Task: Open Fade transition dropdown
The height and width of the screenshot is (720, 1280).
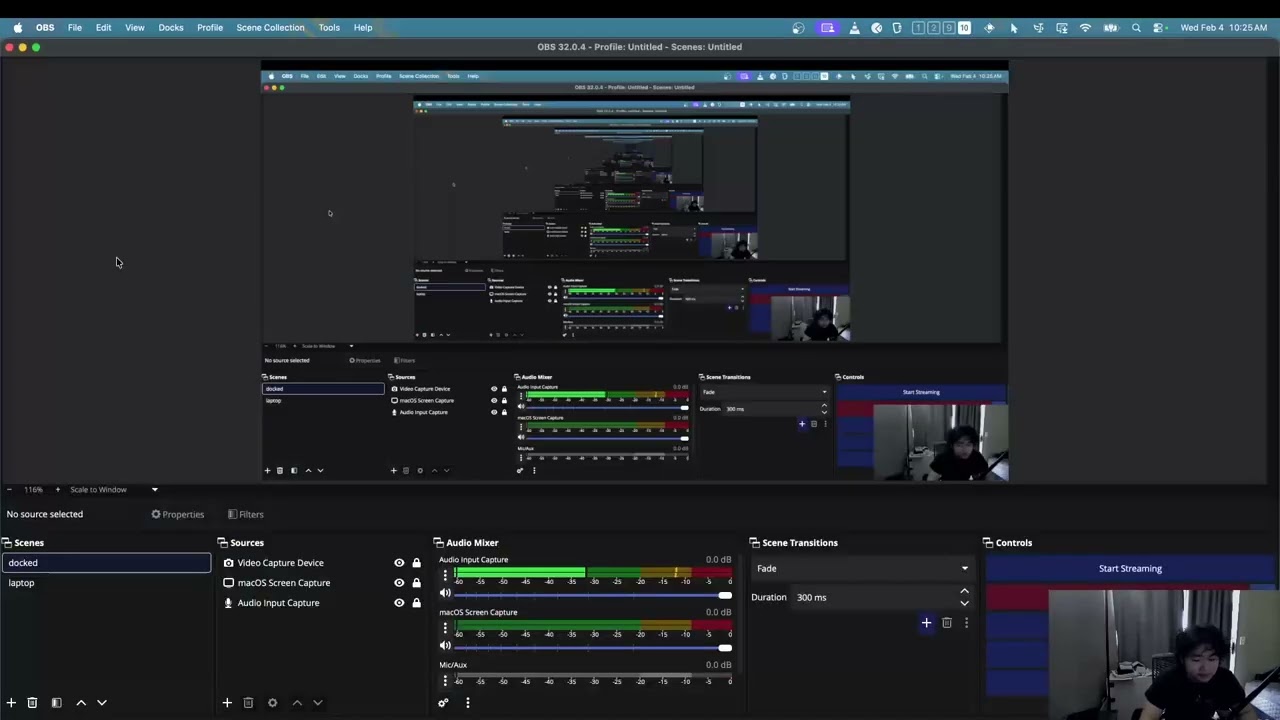Action: [x=861, y=568]
